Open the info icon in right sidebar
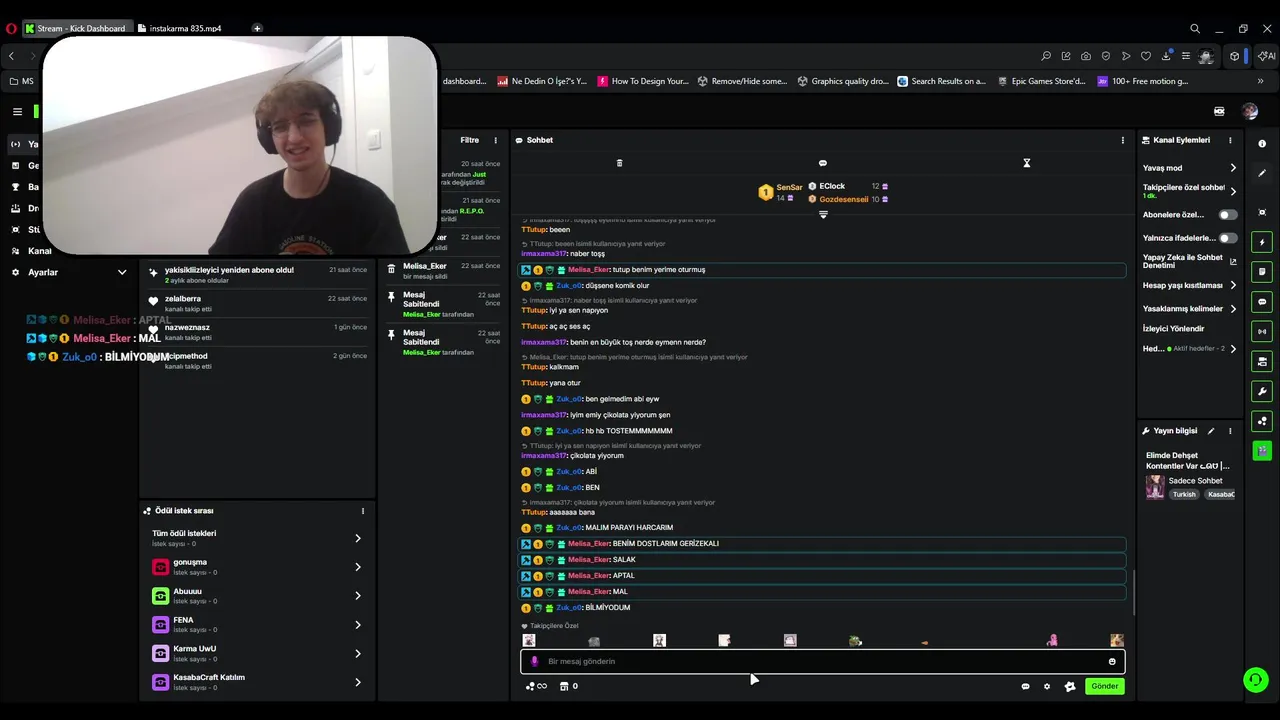 point(1262,144)
